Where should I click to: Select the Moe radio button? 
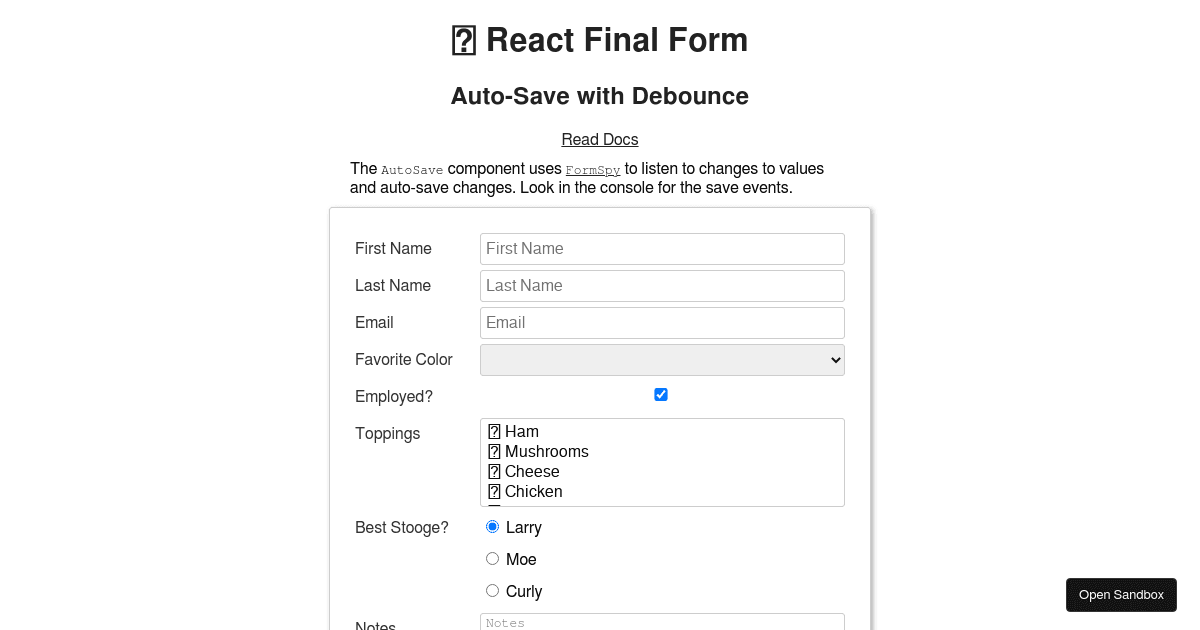coord(492,558)
